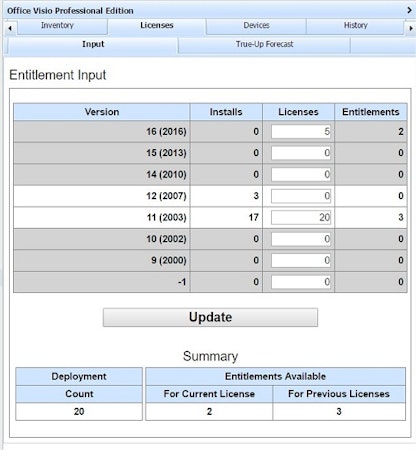Click the Licenses field for version 10 (2002)
This screenshot has width=416, height=450.
(x=301, y=239)
